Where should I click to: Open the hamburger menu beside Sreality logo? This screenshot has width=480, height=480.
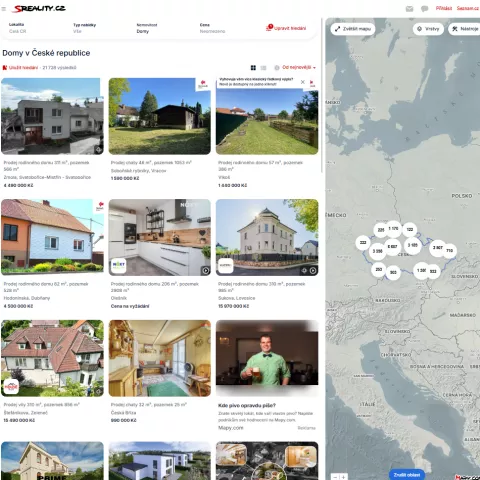4,9
